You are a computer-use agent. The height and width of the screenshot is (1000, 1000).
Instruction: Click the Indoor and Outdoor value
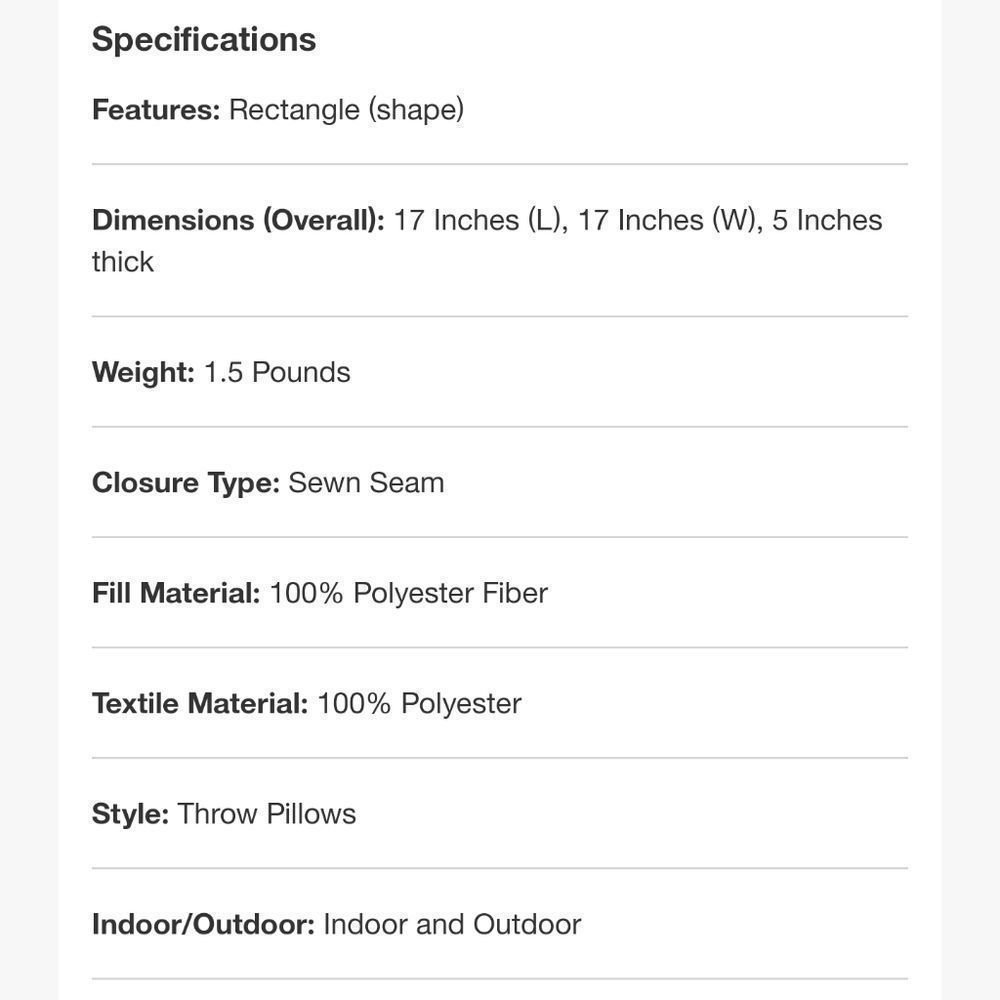pos(452,925)
